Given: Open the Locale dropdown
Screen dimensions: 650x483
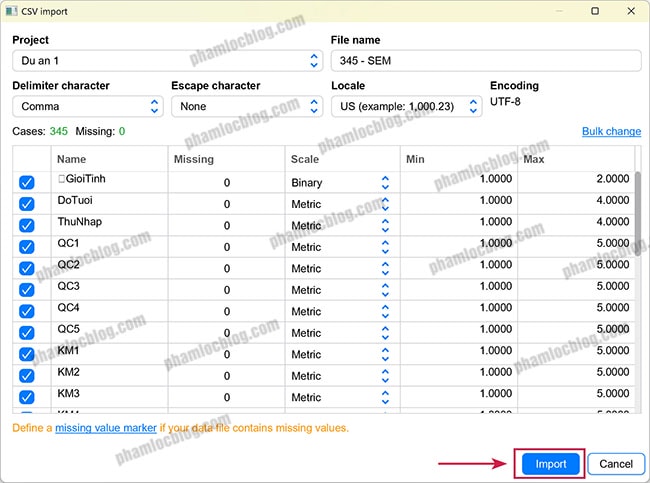Looking at the screenshot, I should click(406, 107).
